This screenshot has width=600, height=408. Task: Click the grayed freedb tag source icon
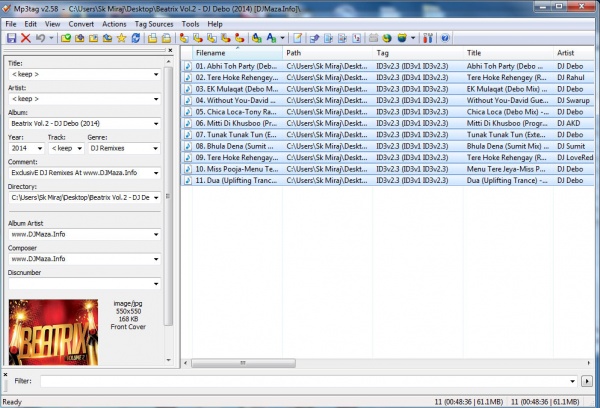click(x=373, y=38)
